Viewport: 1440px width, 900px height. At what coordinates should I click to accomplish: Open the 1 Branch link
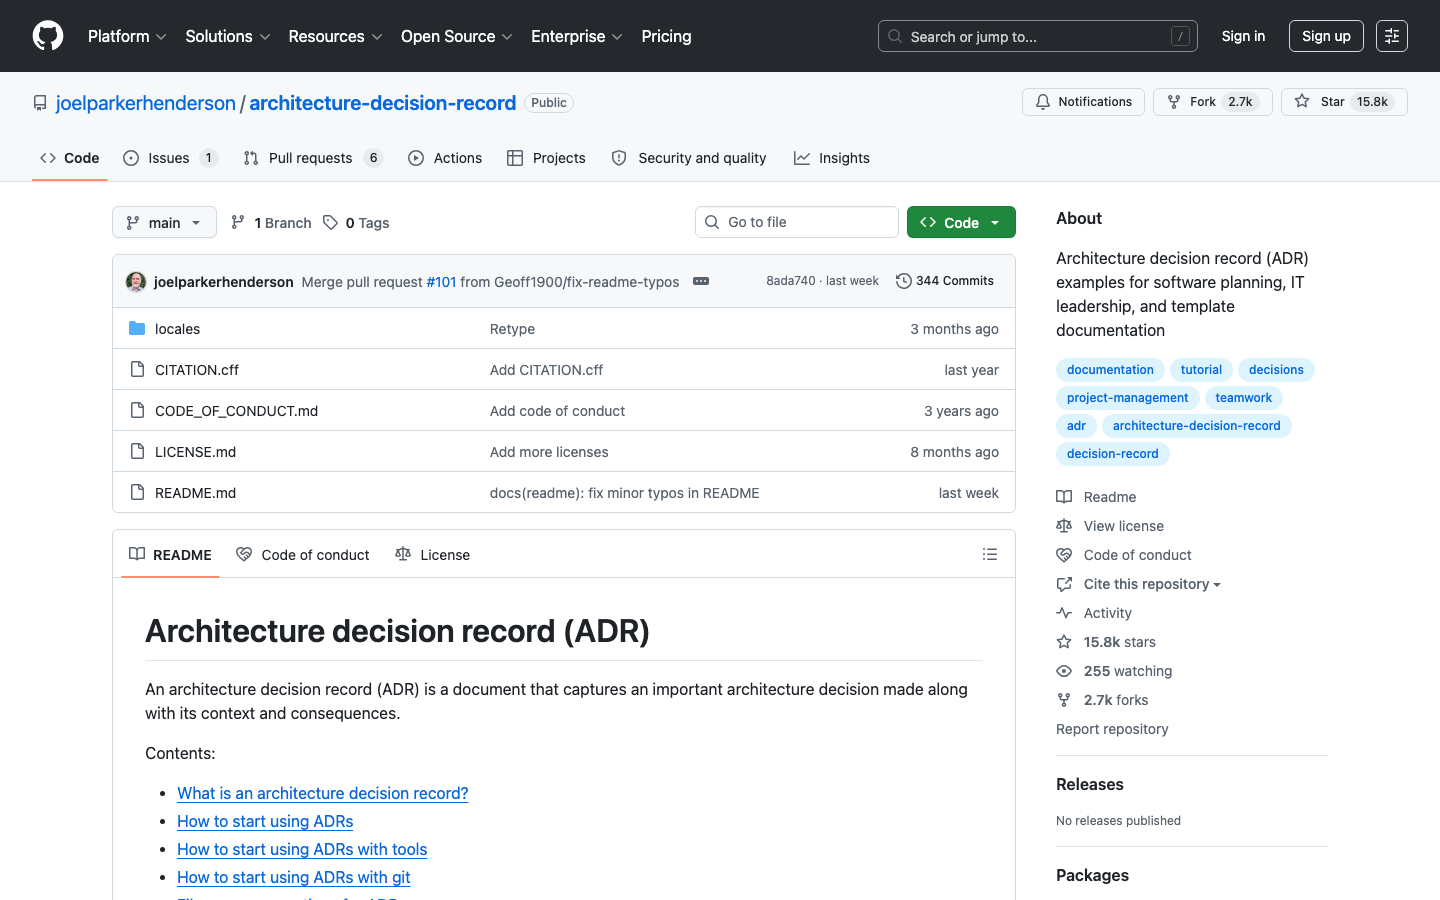click(271, 223)
